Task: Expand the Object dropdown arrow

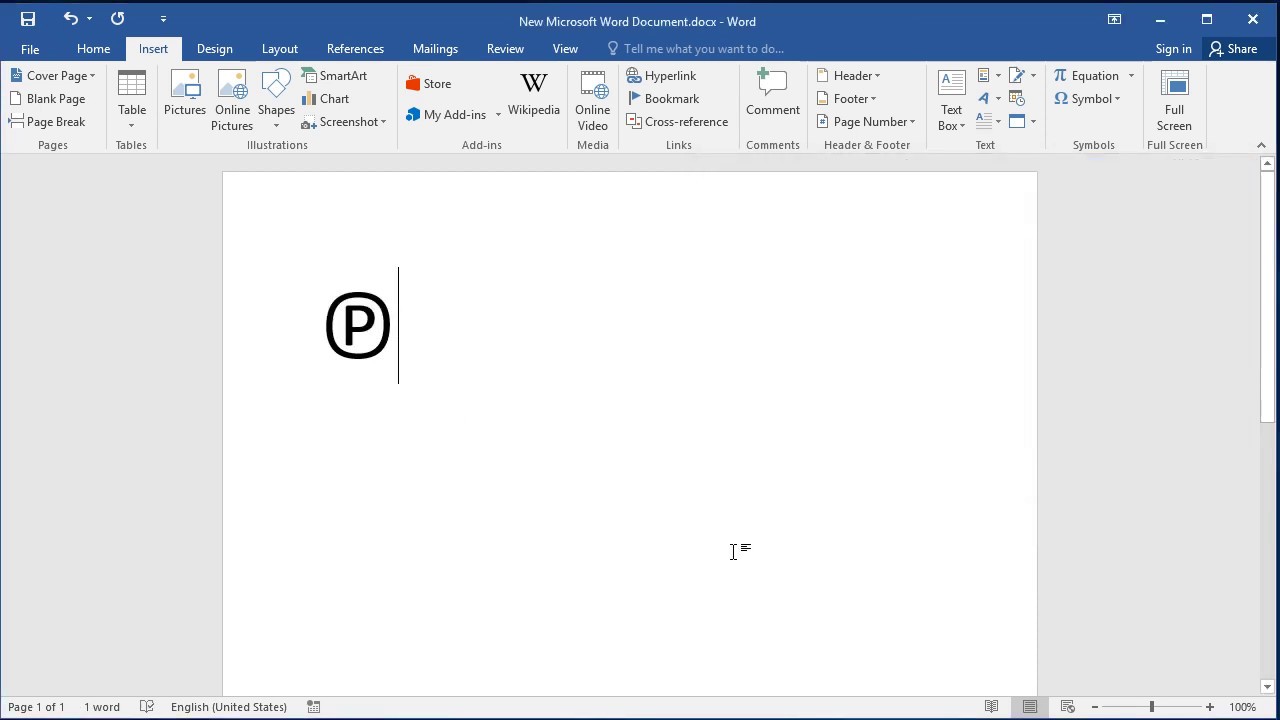Action: (x=1033, y=122)
